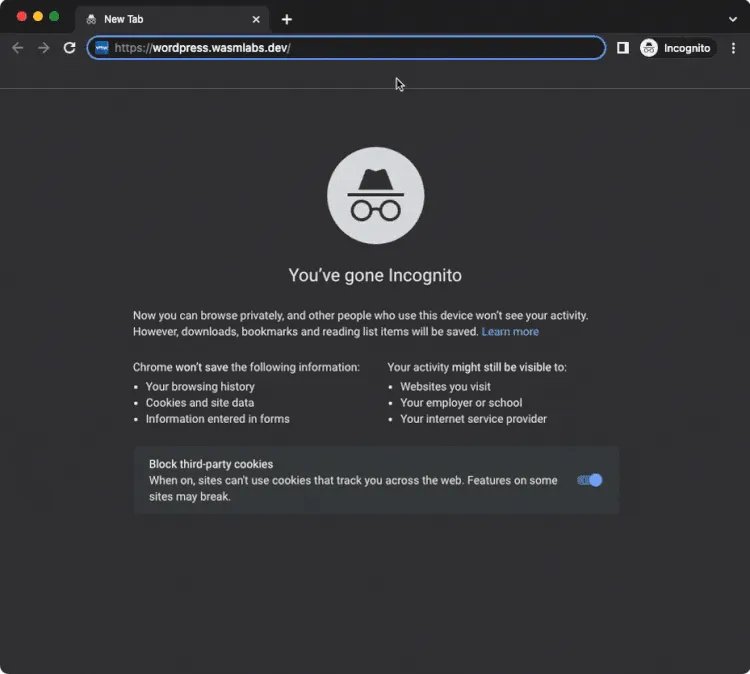Reload the current page
The height and width of the screenshot is (674, 750).
point(70,48)
